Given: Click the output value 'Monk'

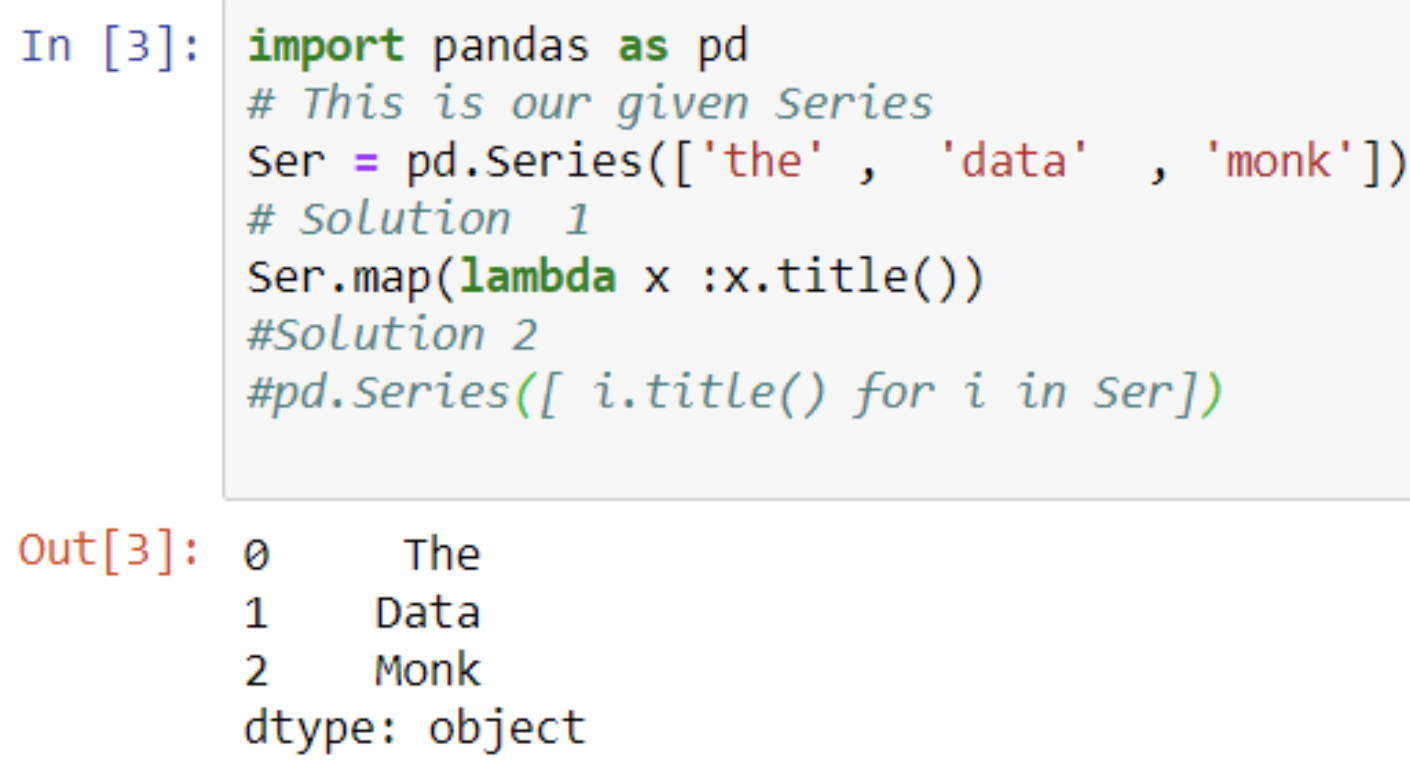Looking at the screenshot, I should (428, 670).
